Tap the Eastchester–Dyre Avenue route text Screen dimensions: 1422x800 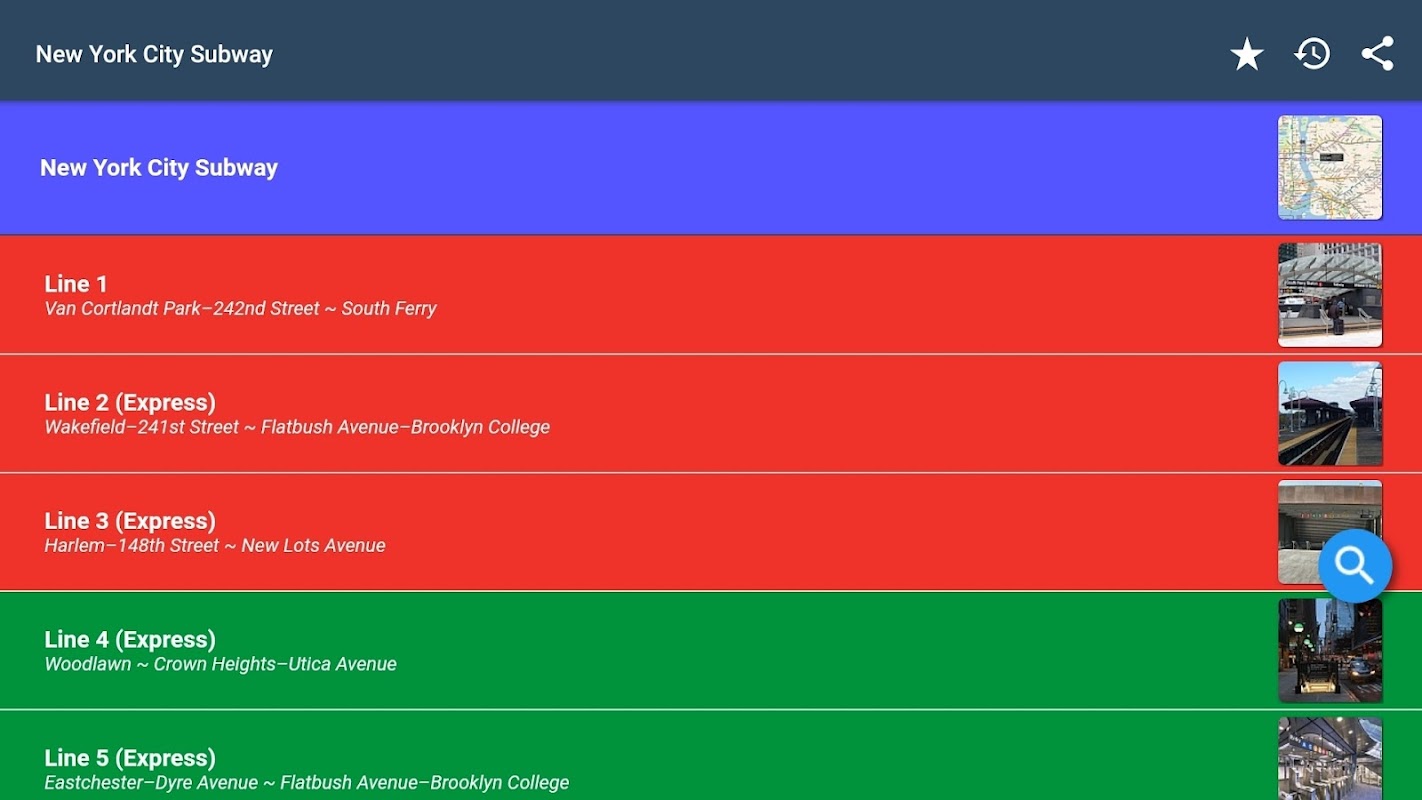(306, 783)
